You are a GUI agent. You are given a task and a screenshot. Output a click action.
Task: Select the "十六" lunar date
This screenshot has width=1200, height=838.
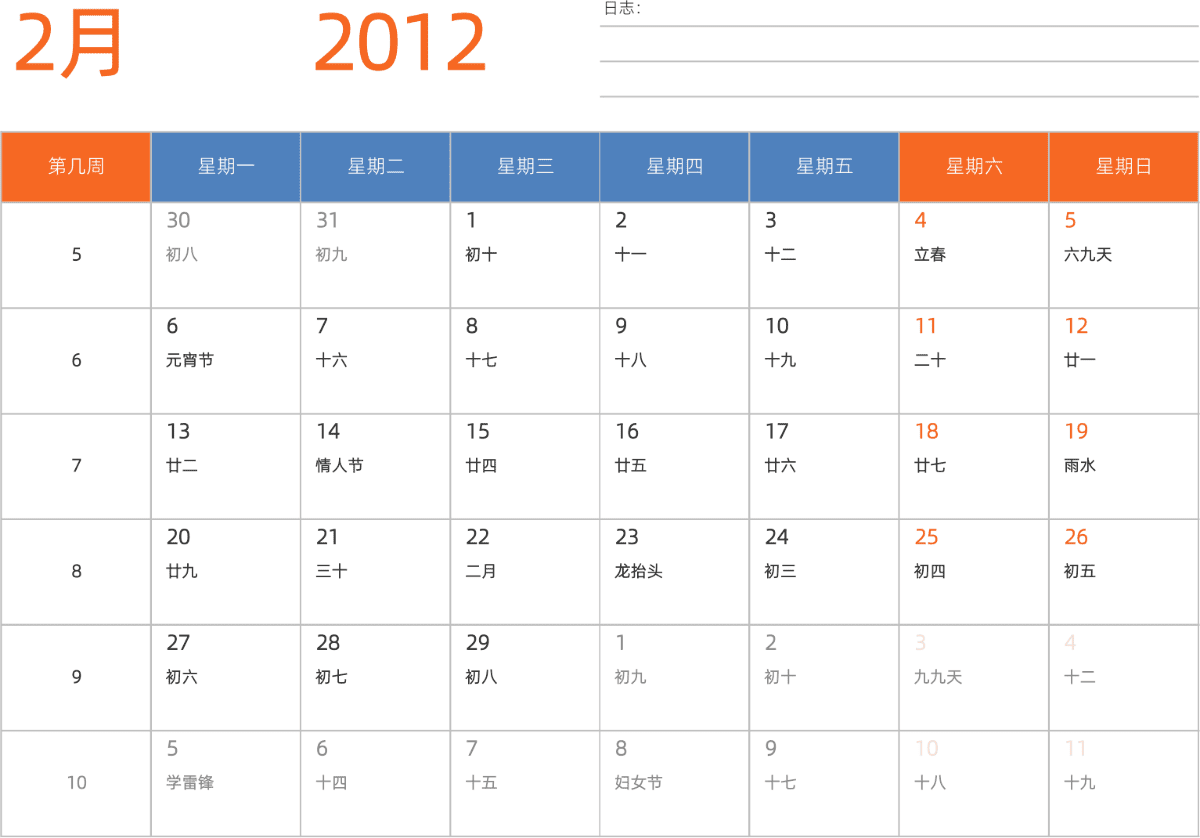pos(332,360)
